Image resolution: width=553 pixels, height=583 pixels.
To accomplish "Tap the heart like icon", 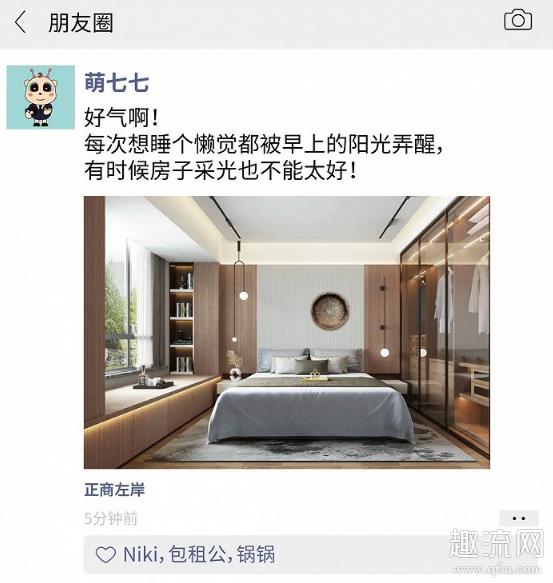I will [x=106, y=554].
